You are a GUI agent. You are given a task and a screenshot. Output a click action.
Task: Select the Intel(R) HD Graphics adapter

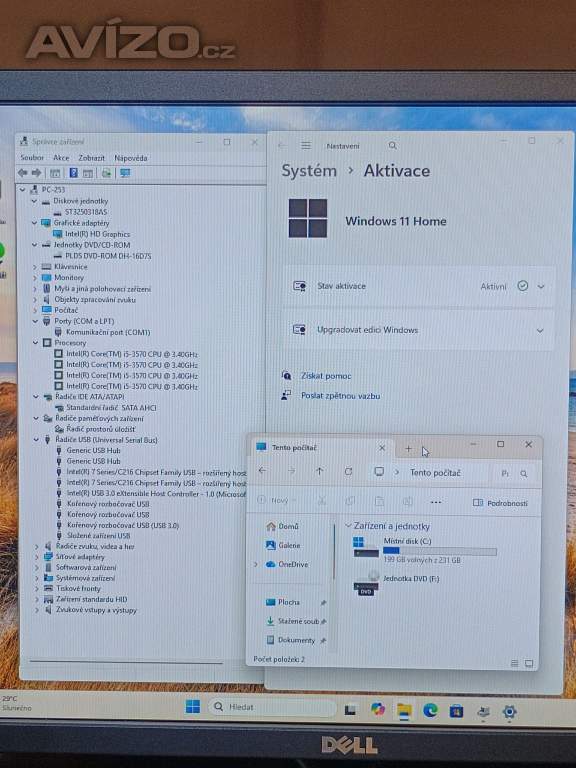(97, 234)
